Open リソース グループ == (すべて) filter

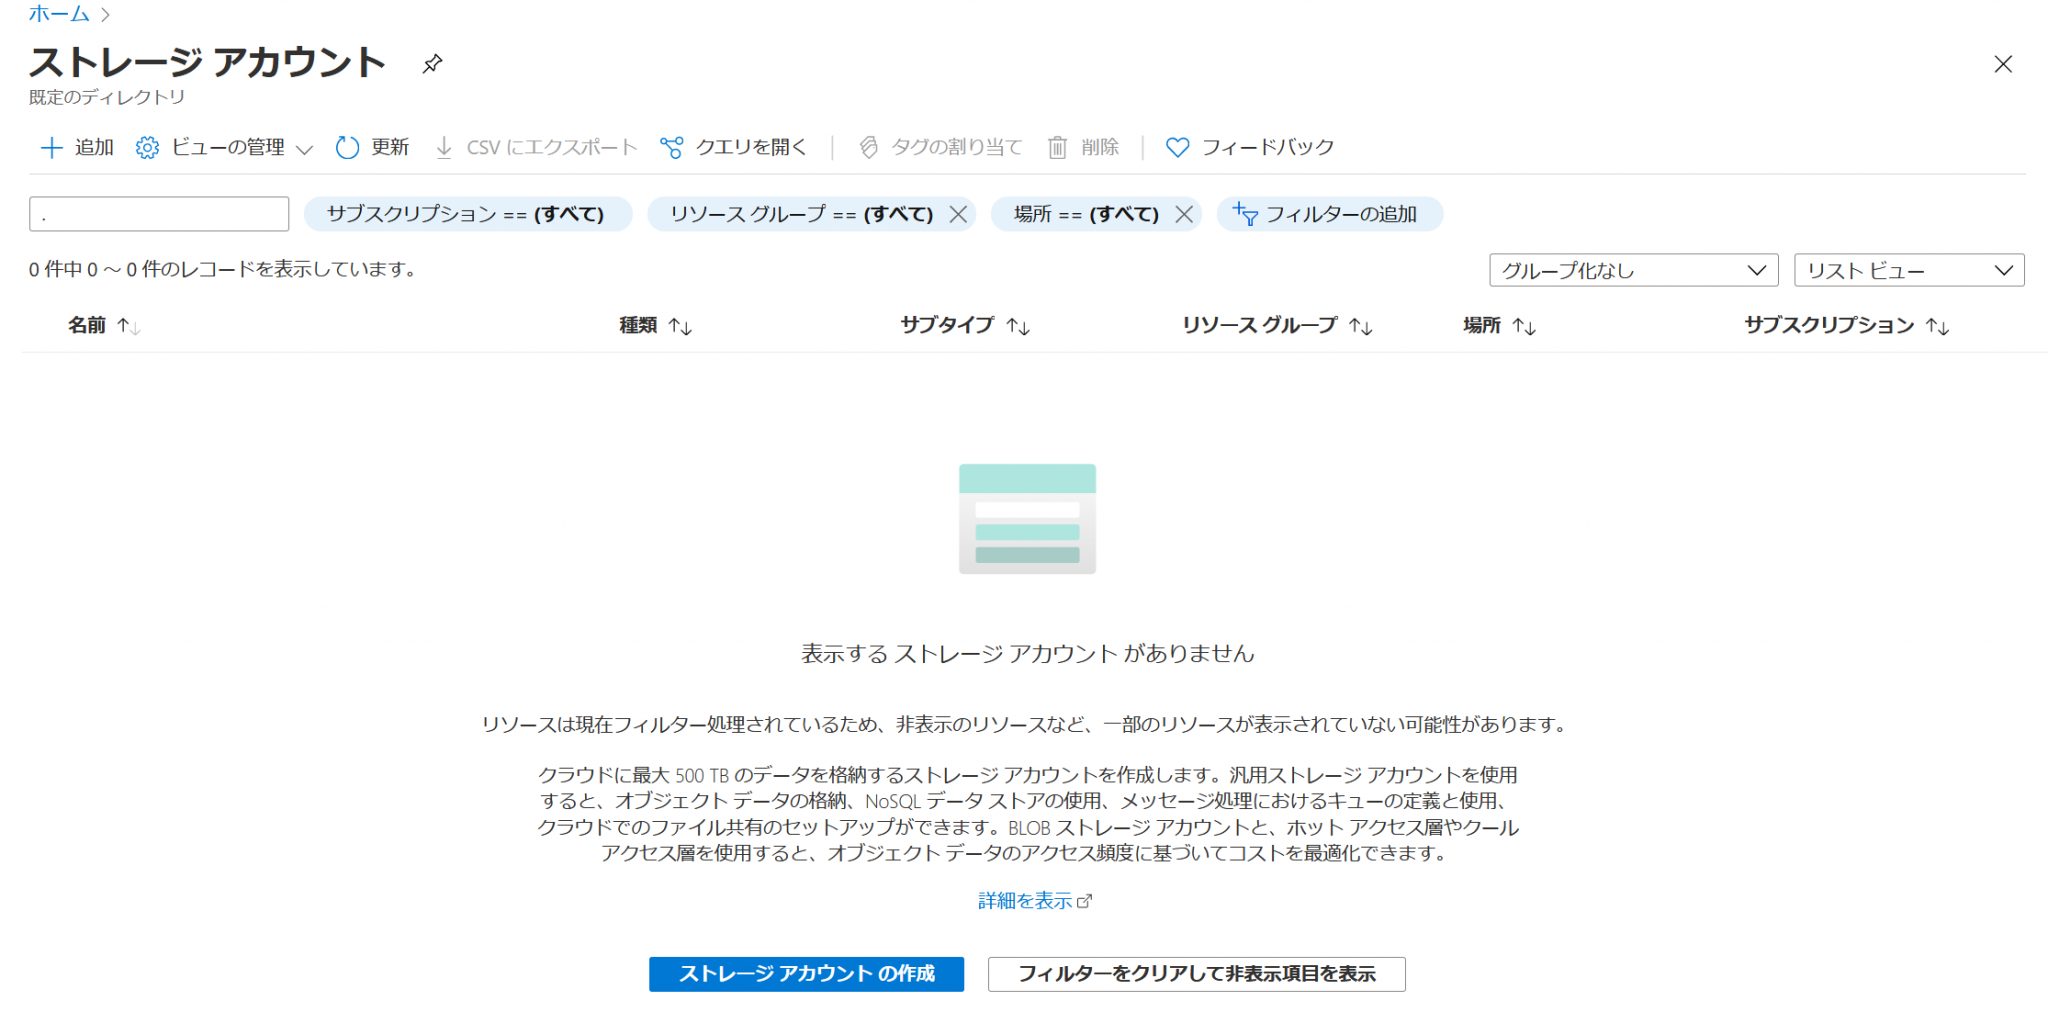click(801, 214)
